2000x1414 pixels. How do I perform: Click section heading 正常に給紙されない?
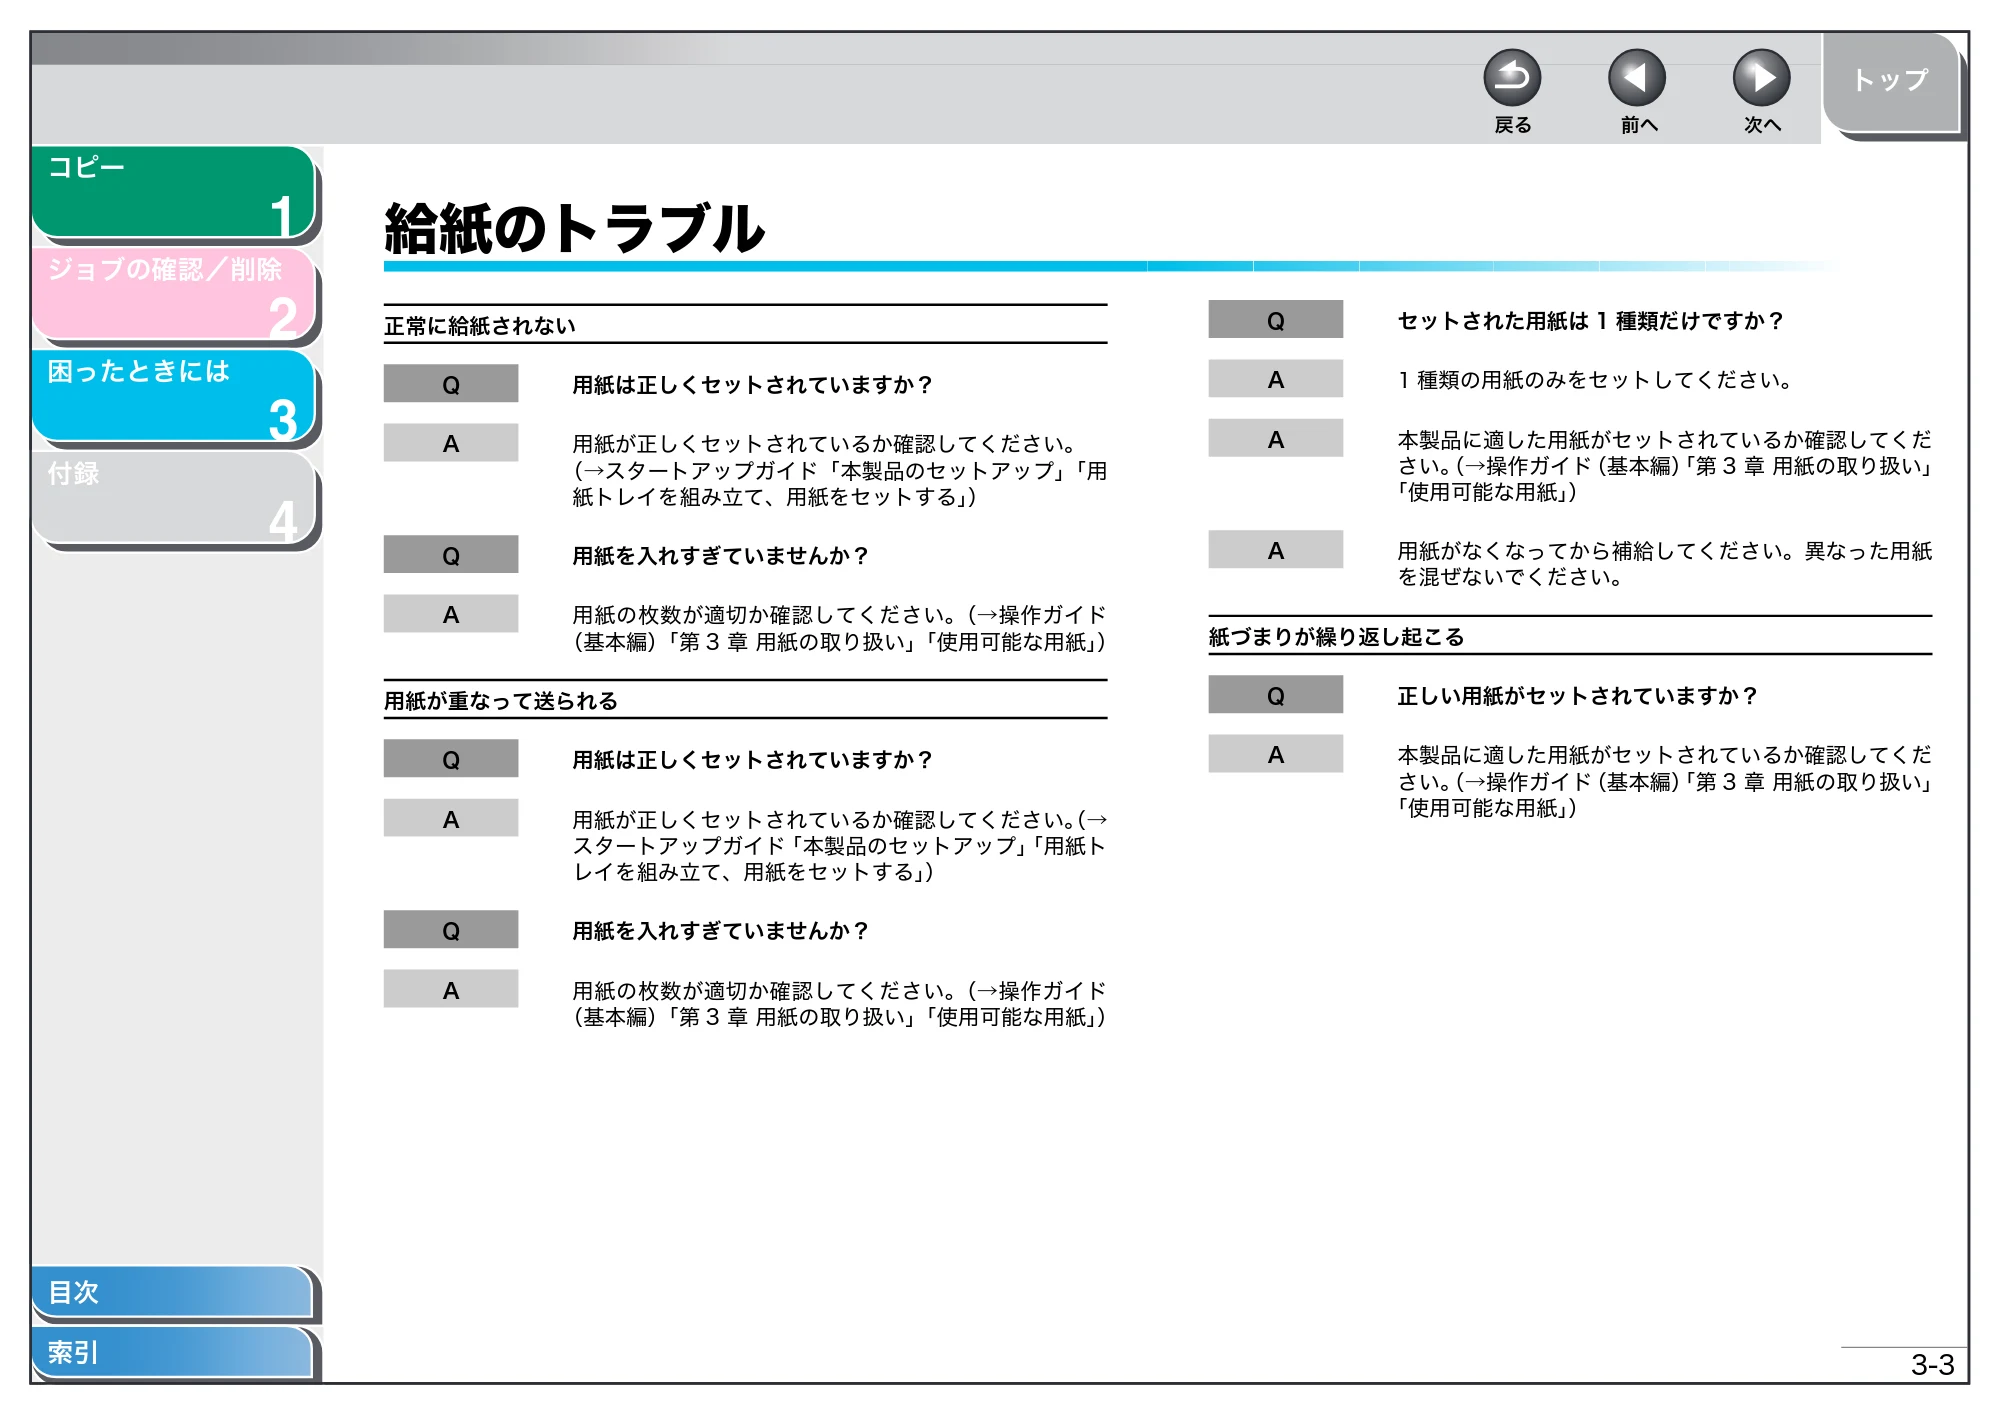[x=480, y=326]
